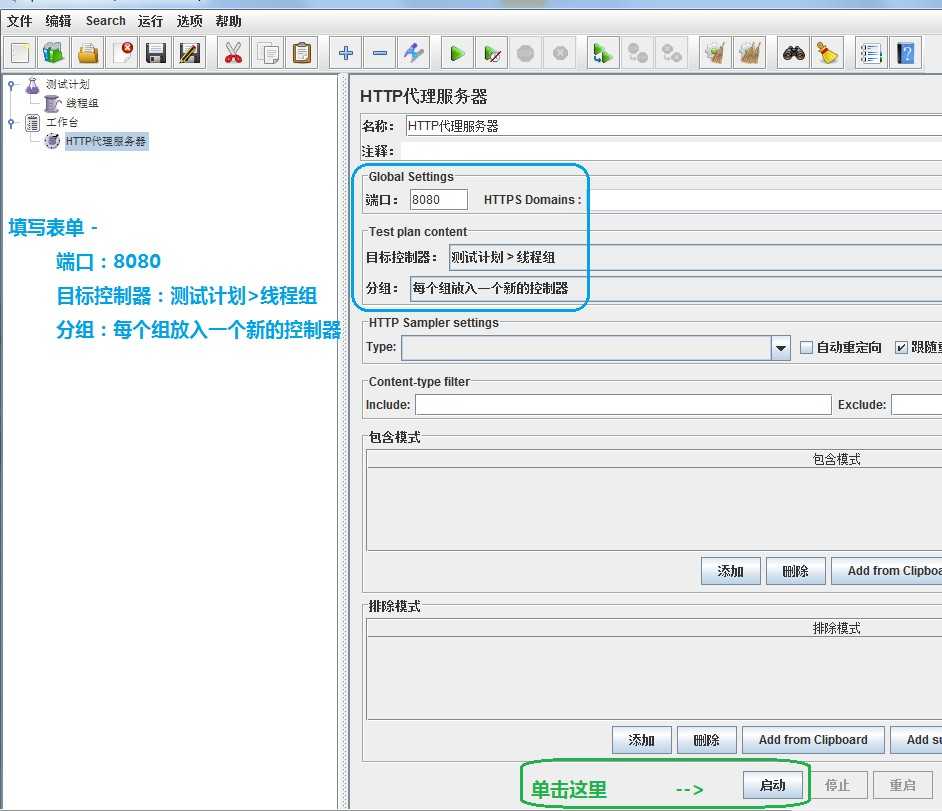
Task: Click 添加 under 排除模式
Action: coord(642,740)
